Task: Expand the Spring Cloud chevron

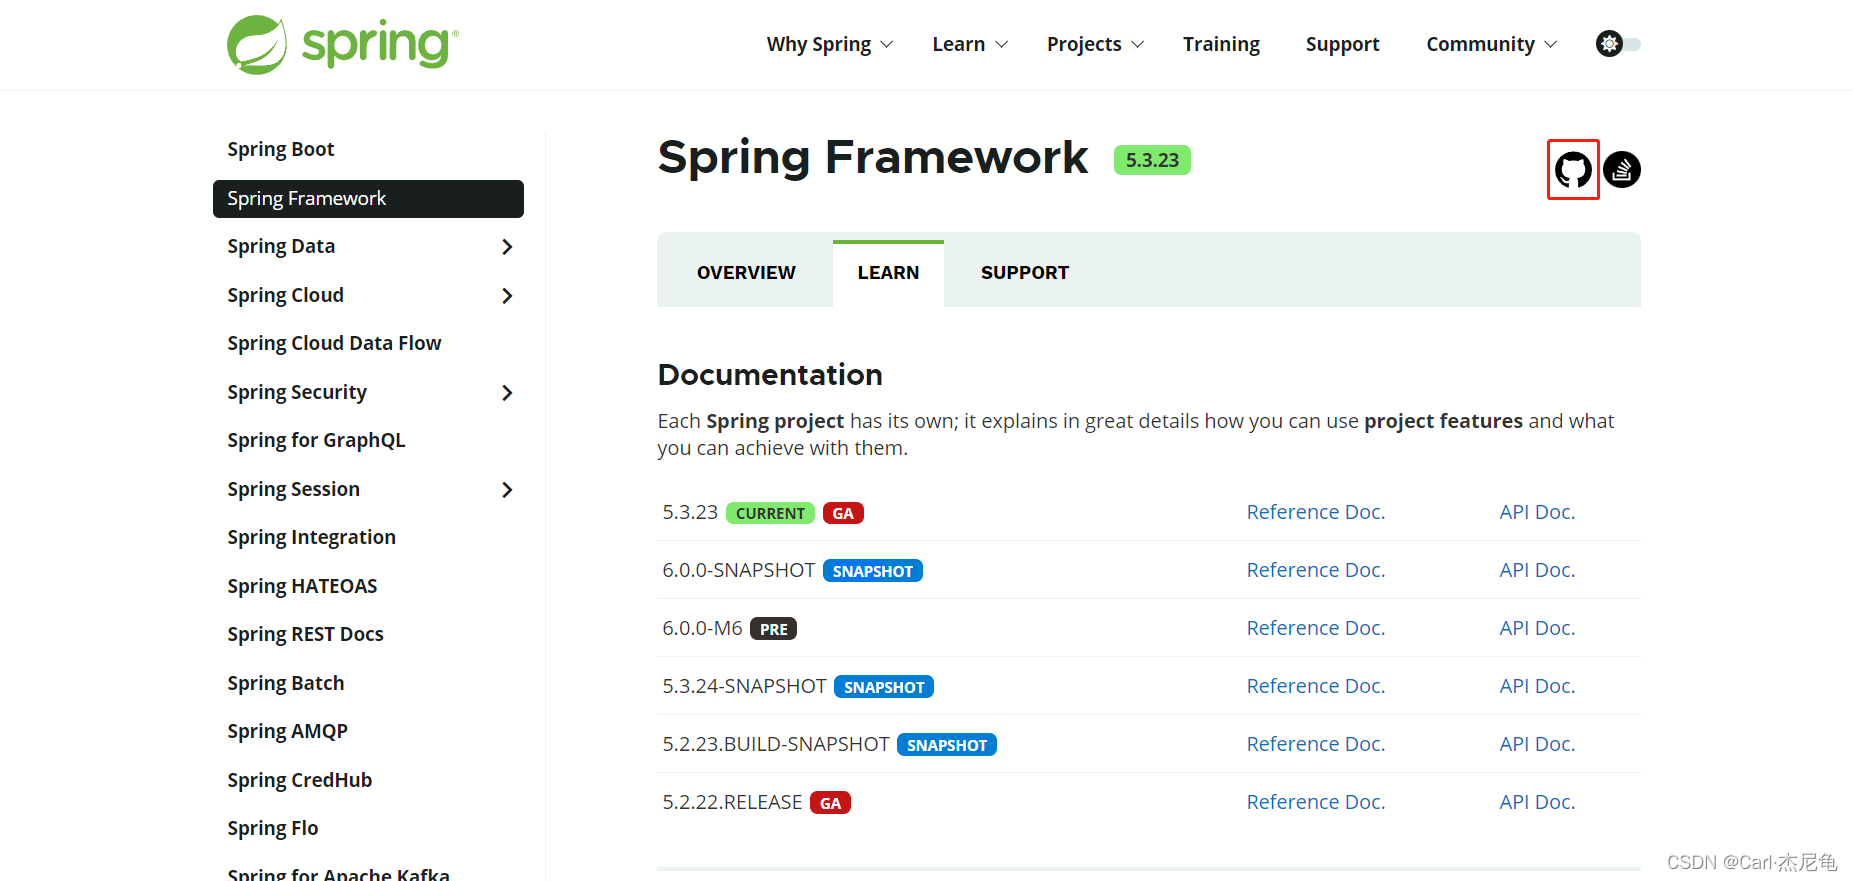Action: [507, 296]
